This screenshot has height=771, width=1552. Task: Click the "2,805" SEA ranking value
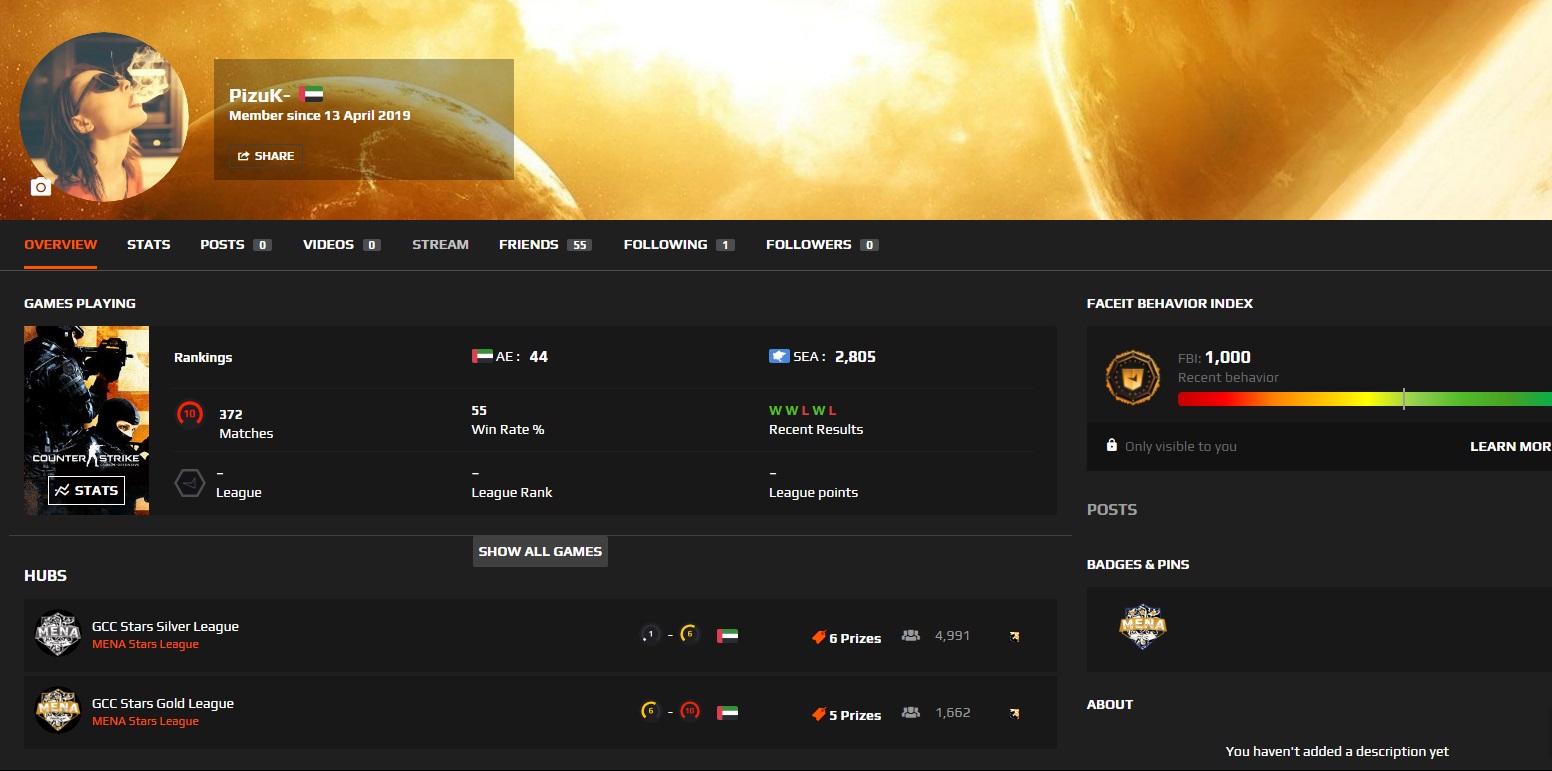click(x=855, y=356)
